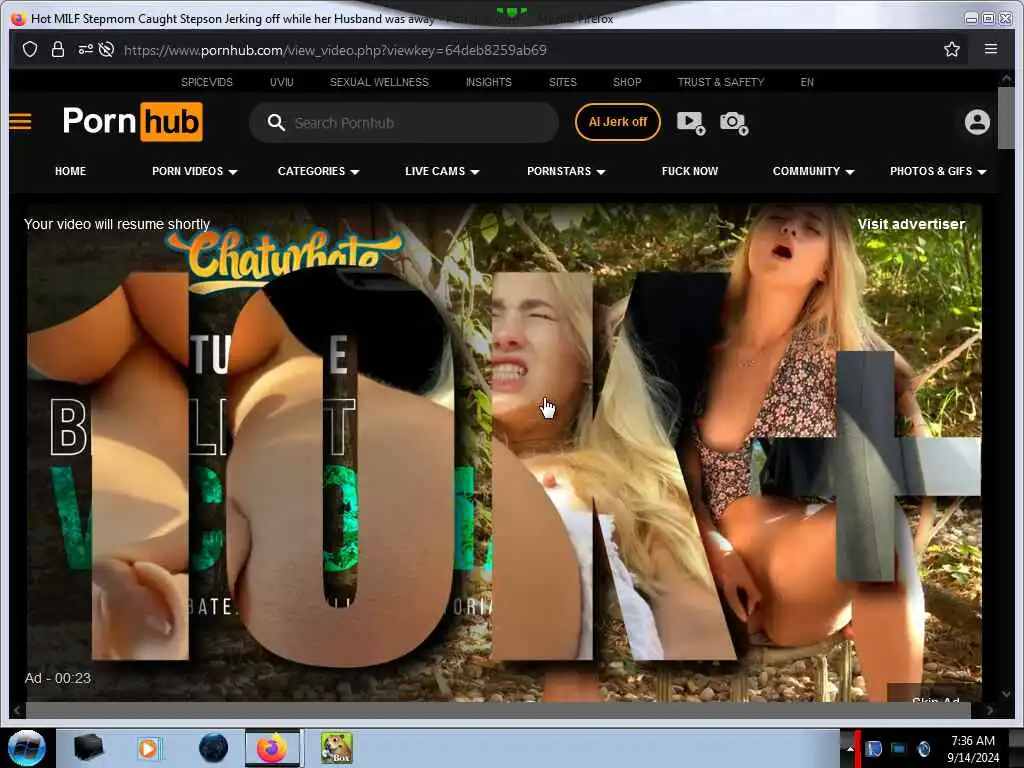The image size is (1024, 768).
Task: Click the autoplay blocked icon in address bar
Action: (x=106, y=50)
